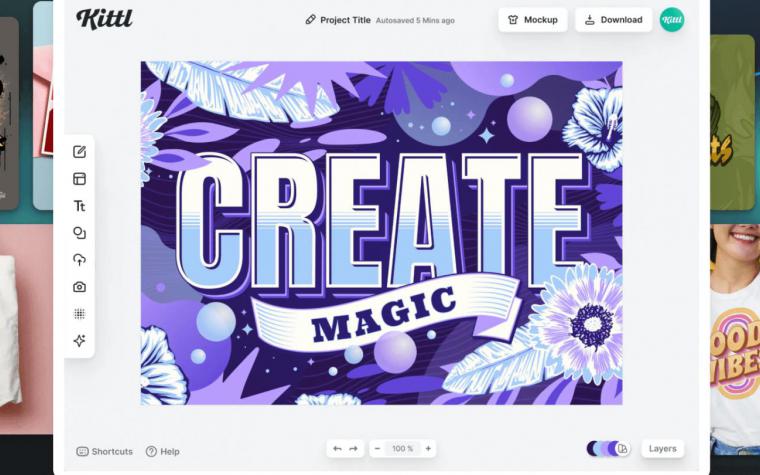Open the edit/notes tool in left sidebar
Screen dimensions: 760x475
point(79,152)
